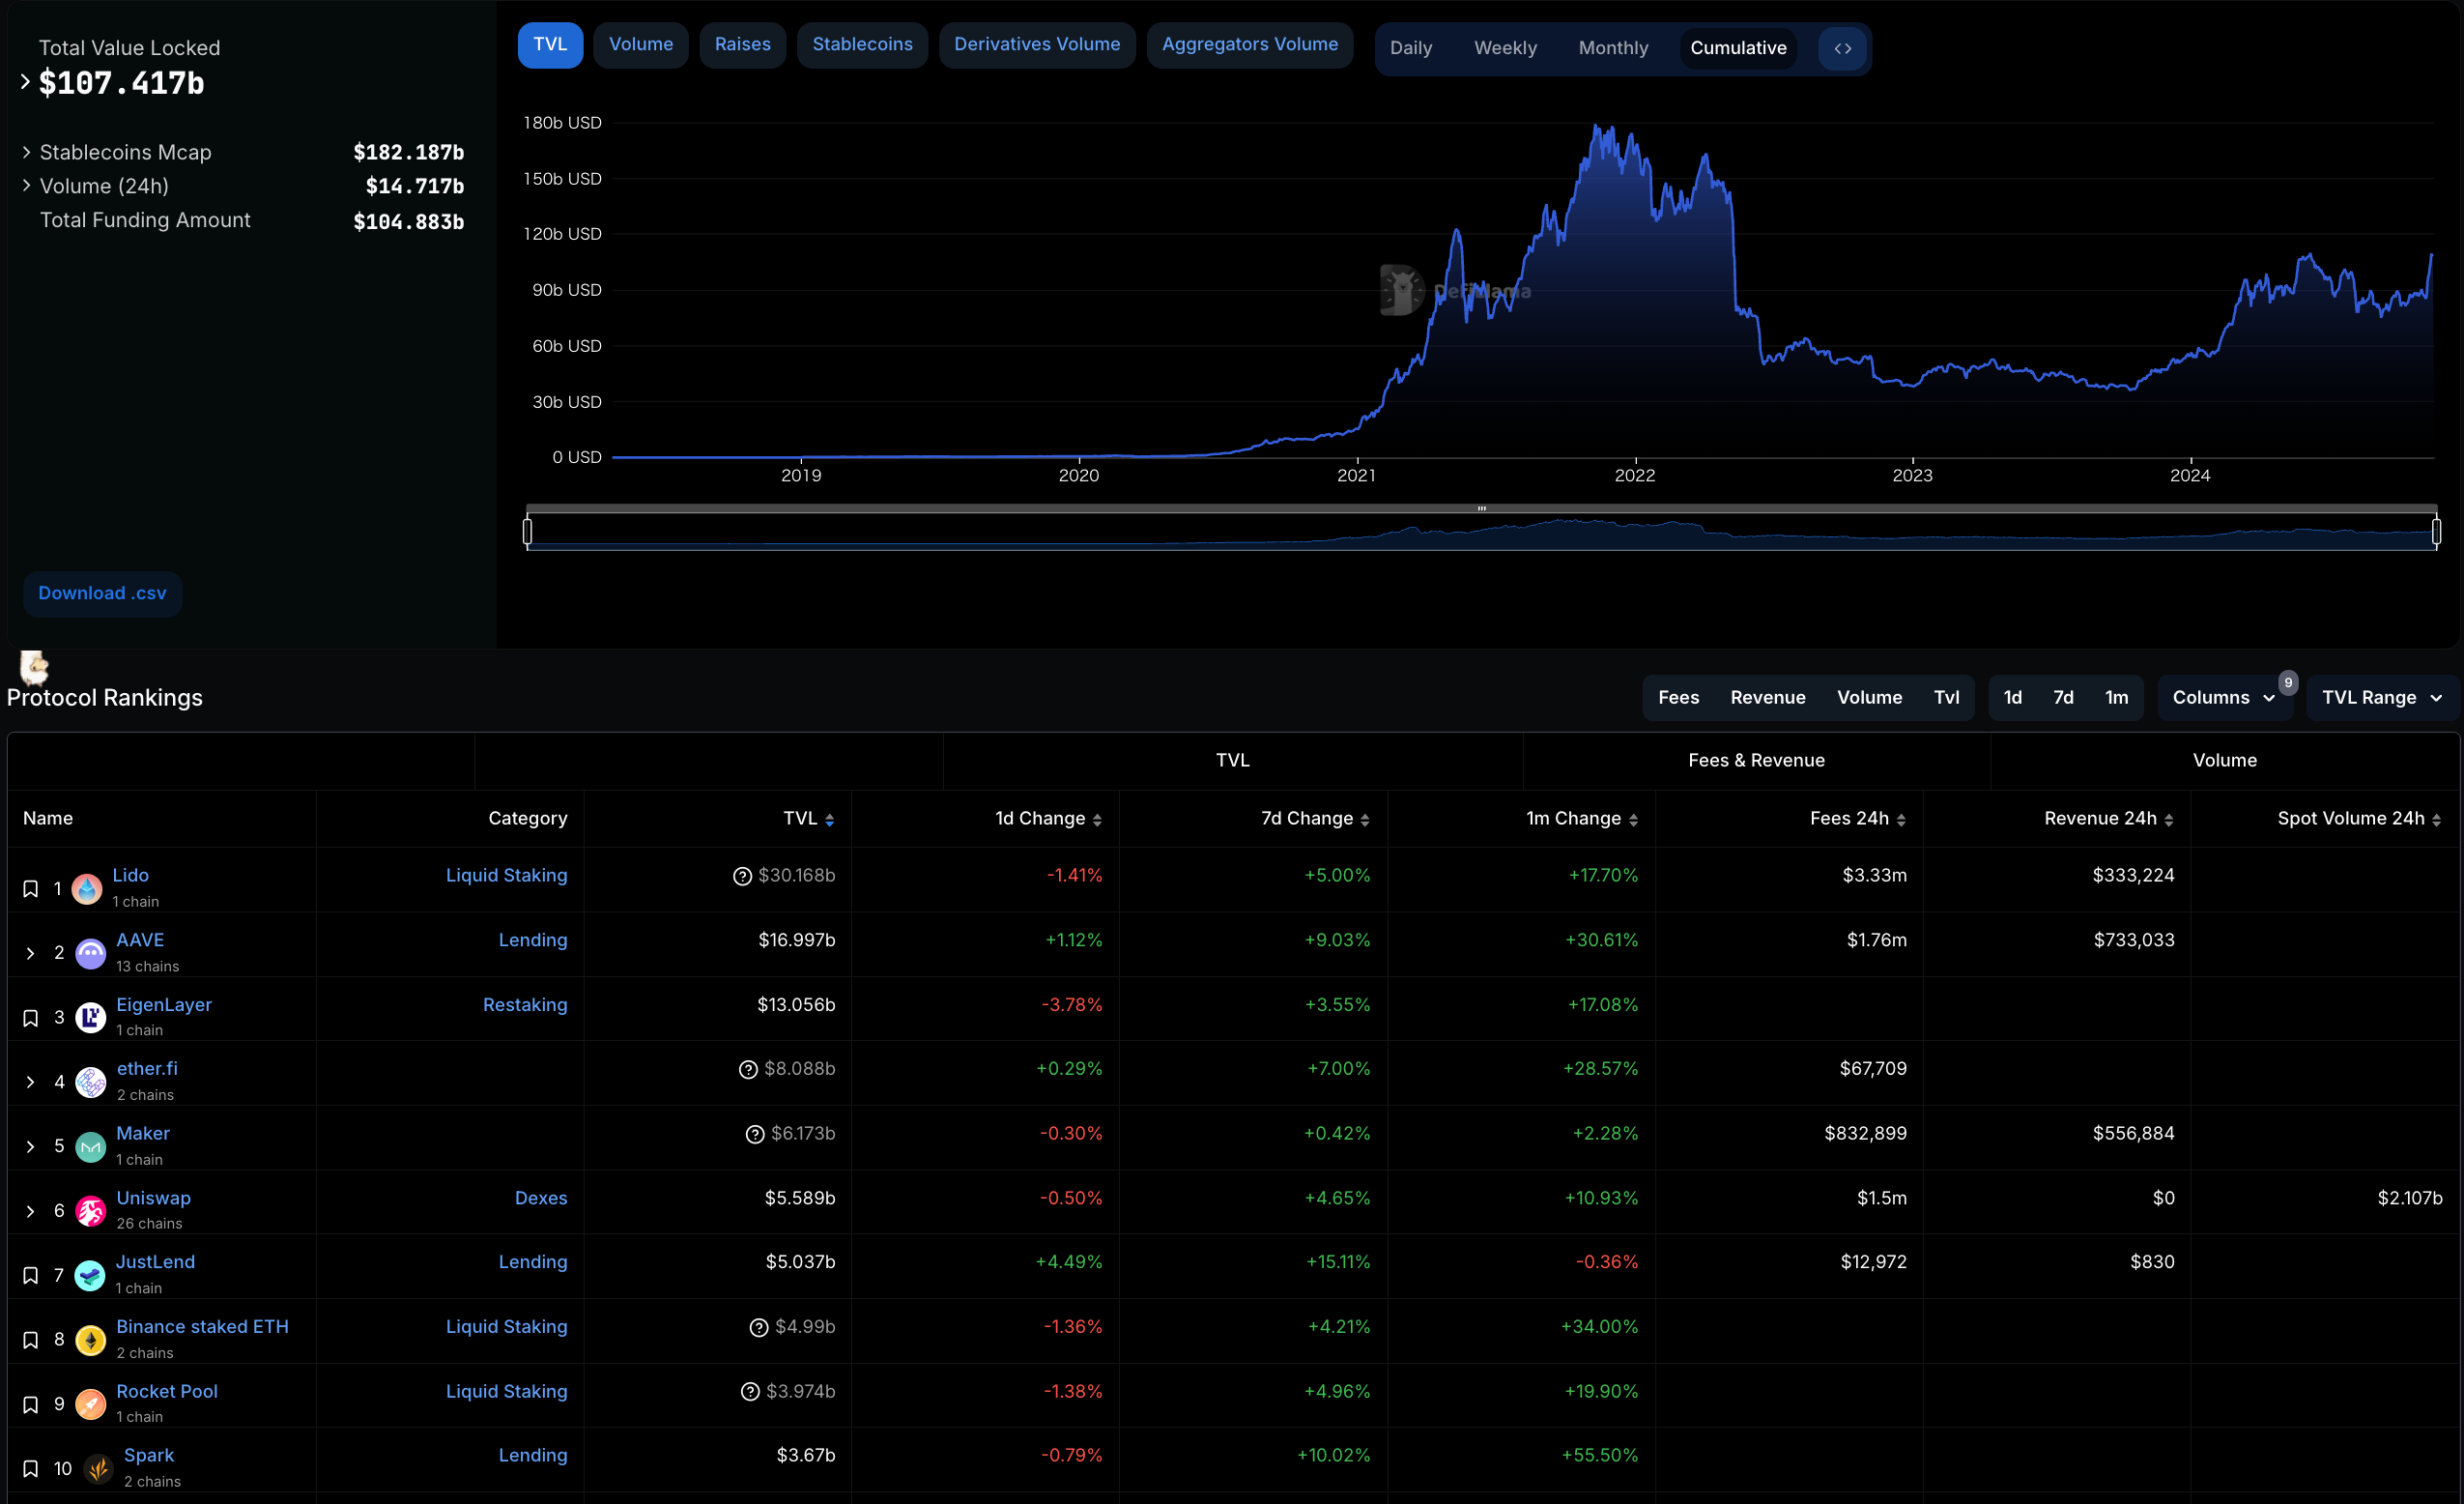
Task: Bookmark the JustLend protocol row
Action: point(30,1275)
